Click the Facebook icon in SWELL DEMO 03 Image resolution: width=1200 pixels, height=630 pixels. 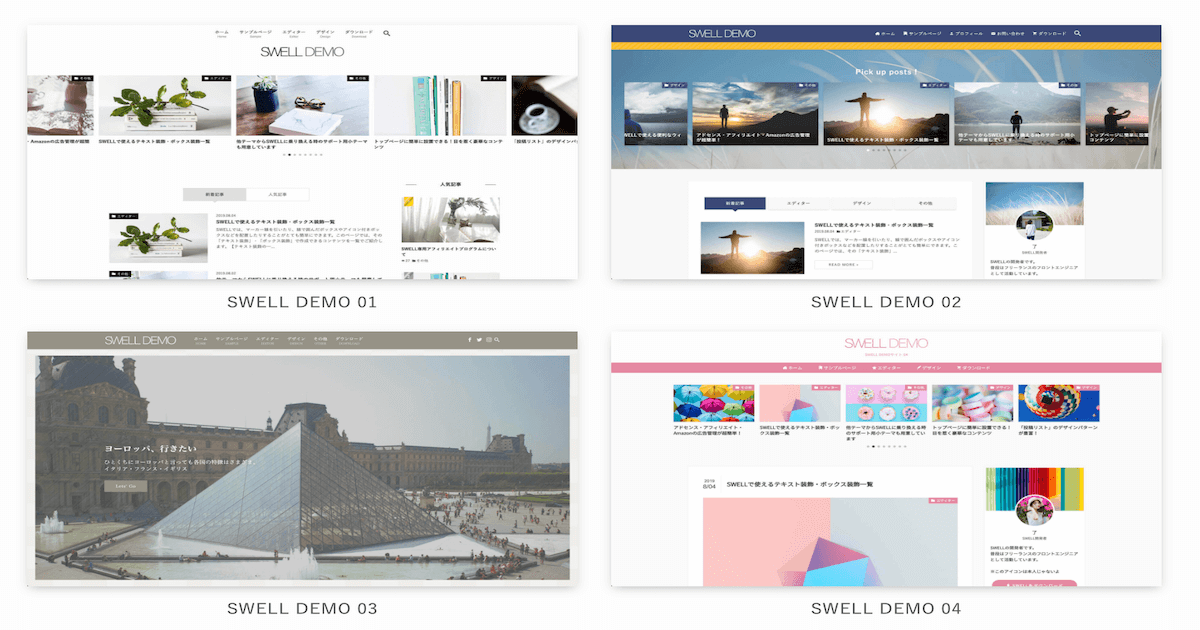click(469, 340)
